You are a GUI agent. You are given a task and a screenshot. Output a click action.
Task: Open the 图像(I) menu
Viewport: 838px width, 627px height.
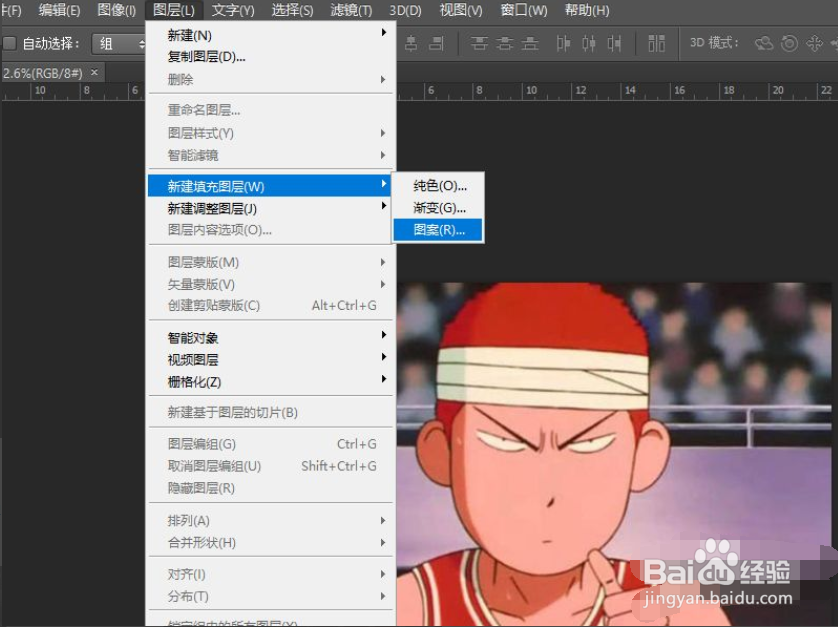click(117, 10)
